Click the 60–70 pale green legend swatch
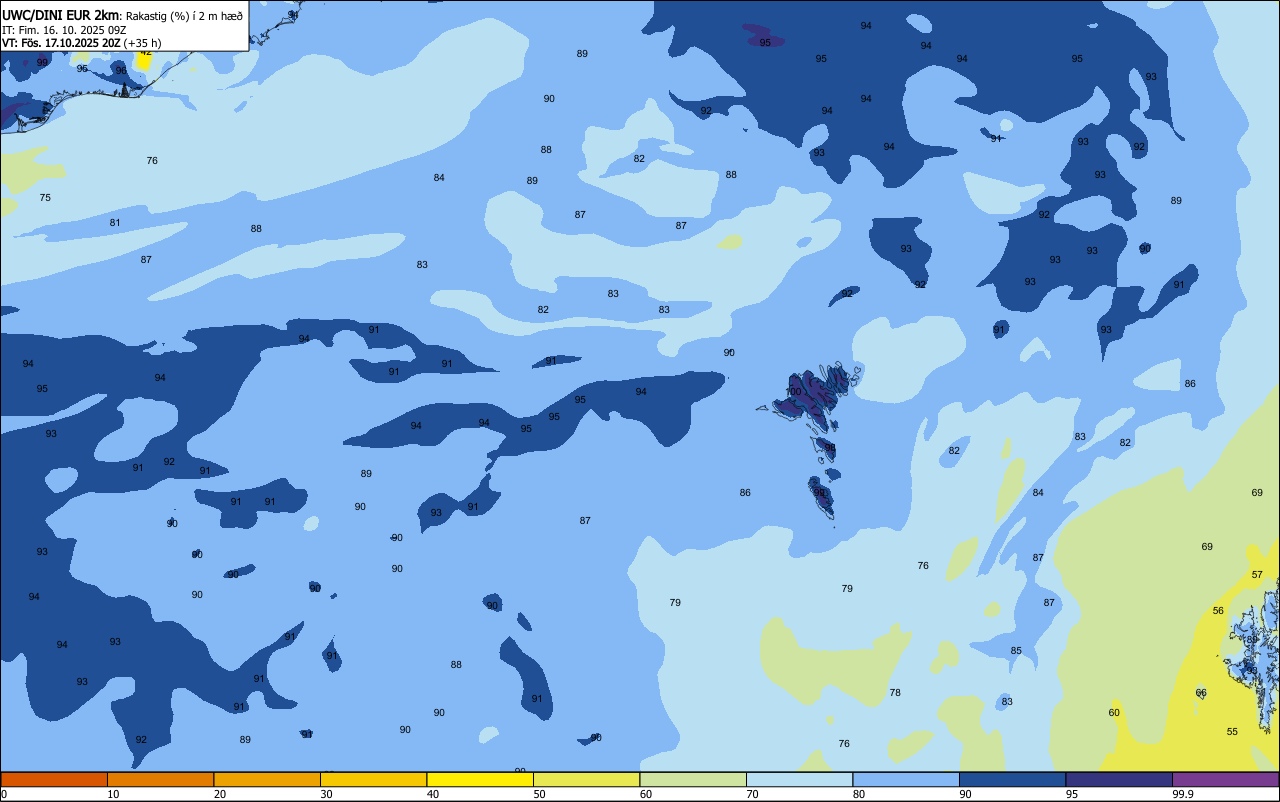Viewport: 1280px width, 802px height. pos(693,779)
